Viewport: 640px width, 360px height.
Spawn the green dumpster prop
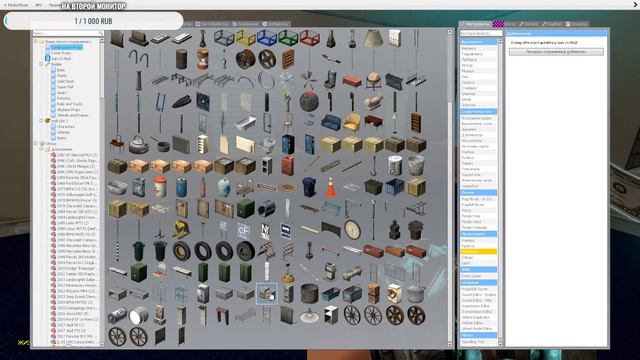click(373, 187)
